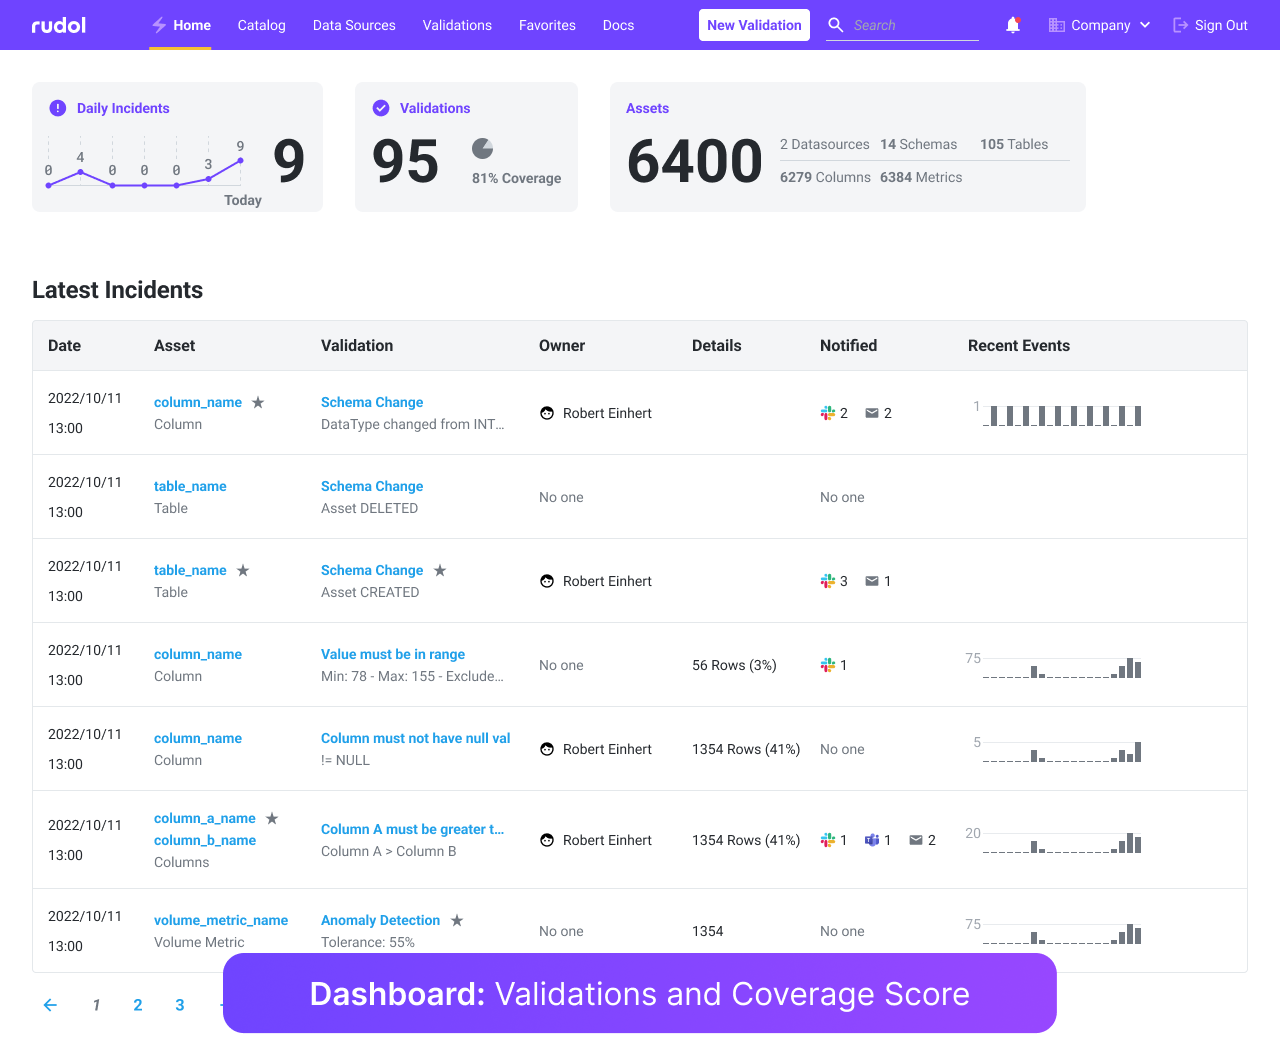Click the Validations checkmark badge icon

380,108
